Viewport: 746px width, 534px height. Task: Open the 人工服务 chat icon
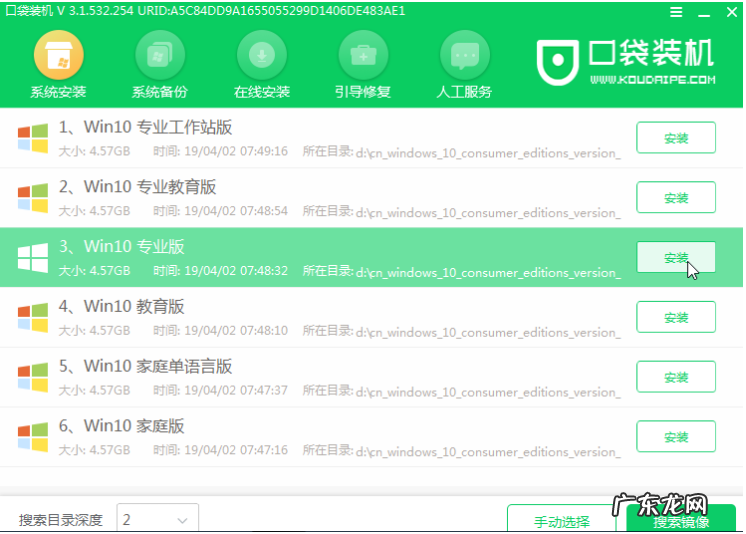465,55
